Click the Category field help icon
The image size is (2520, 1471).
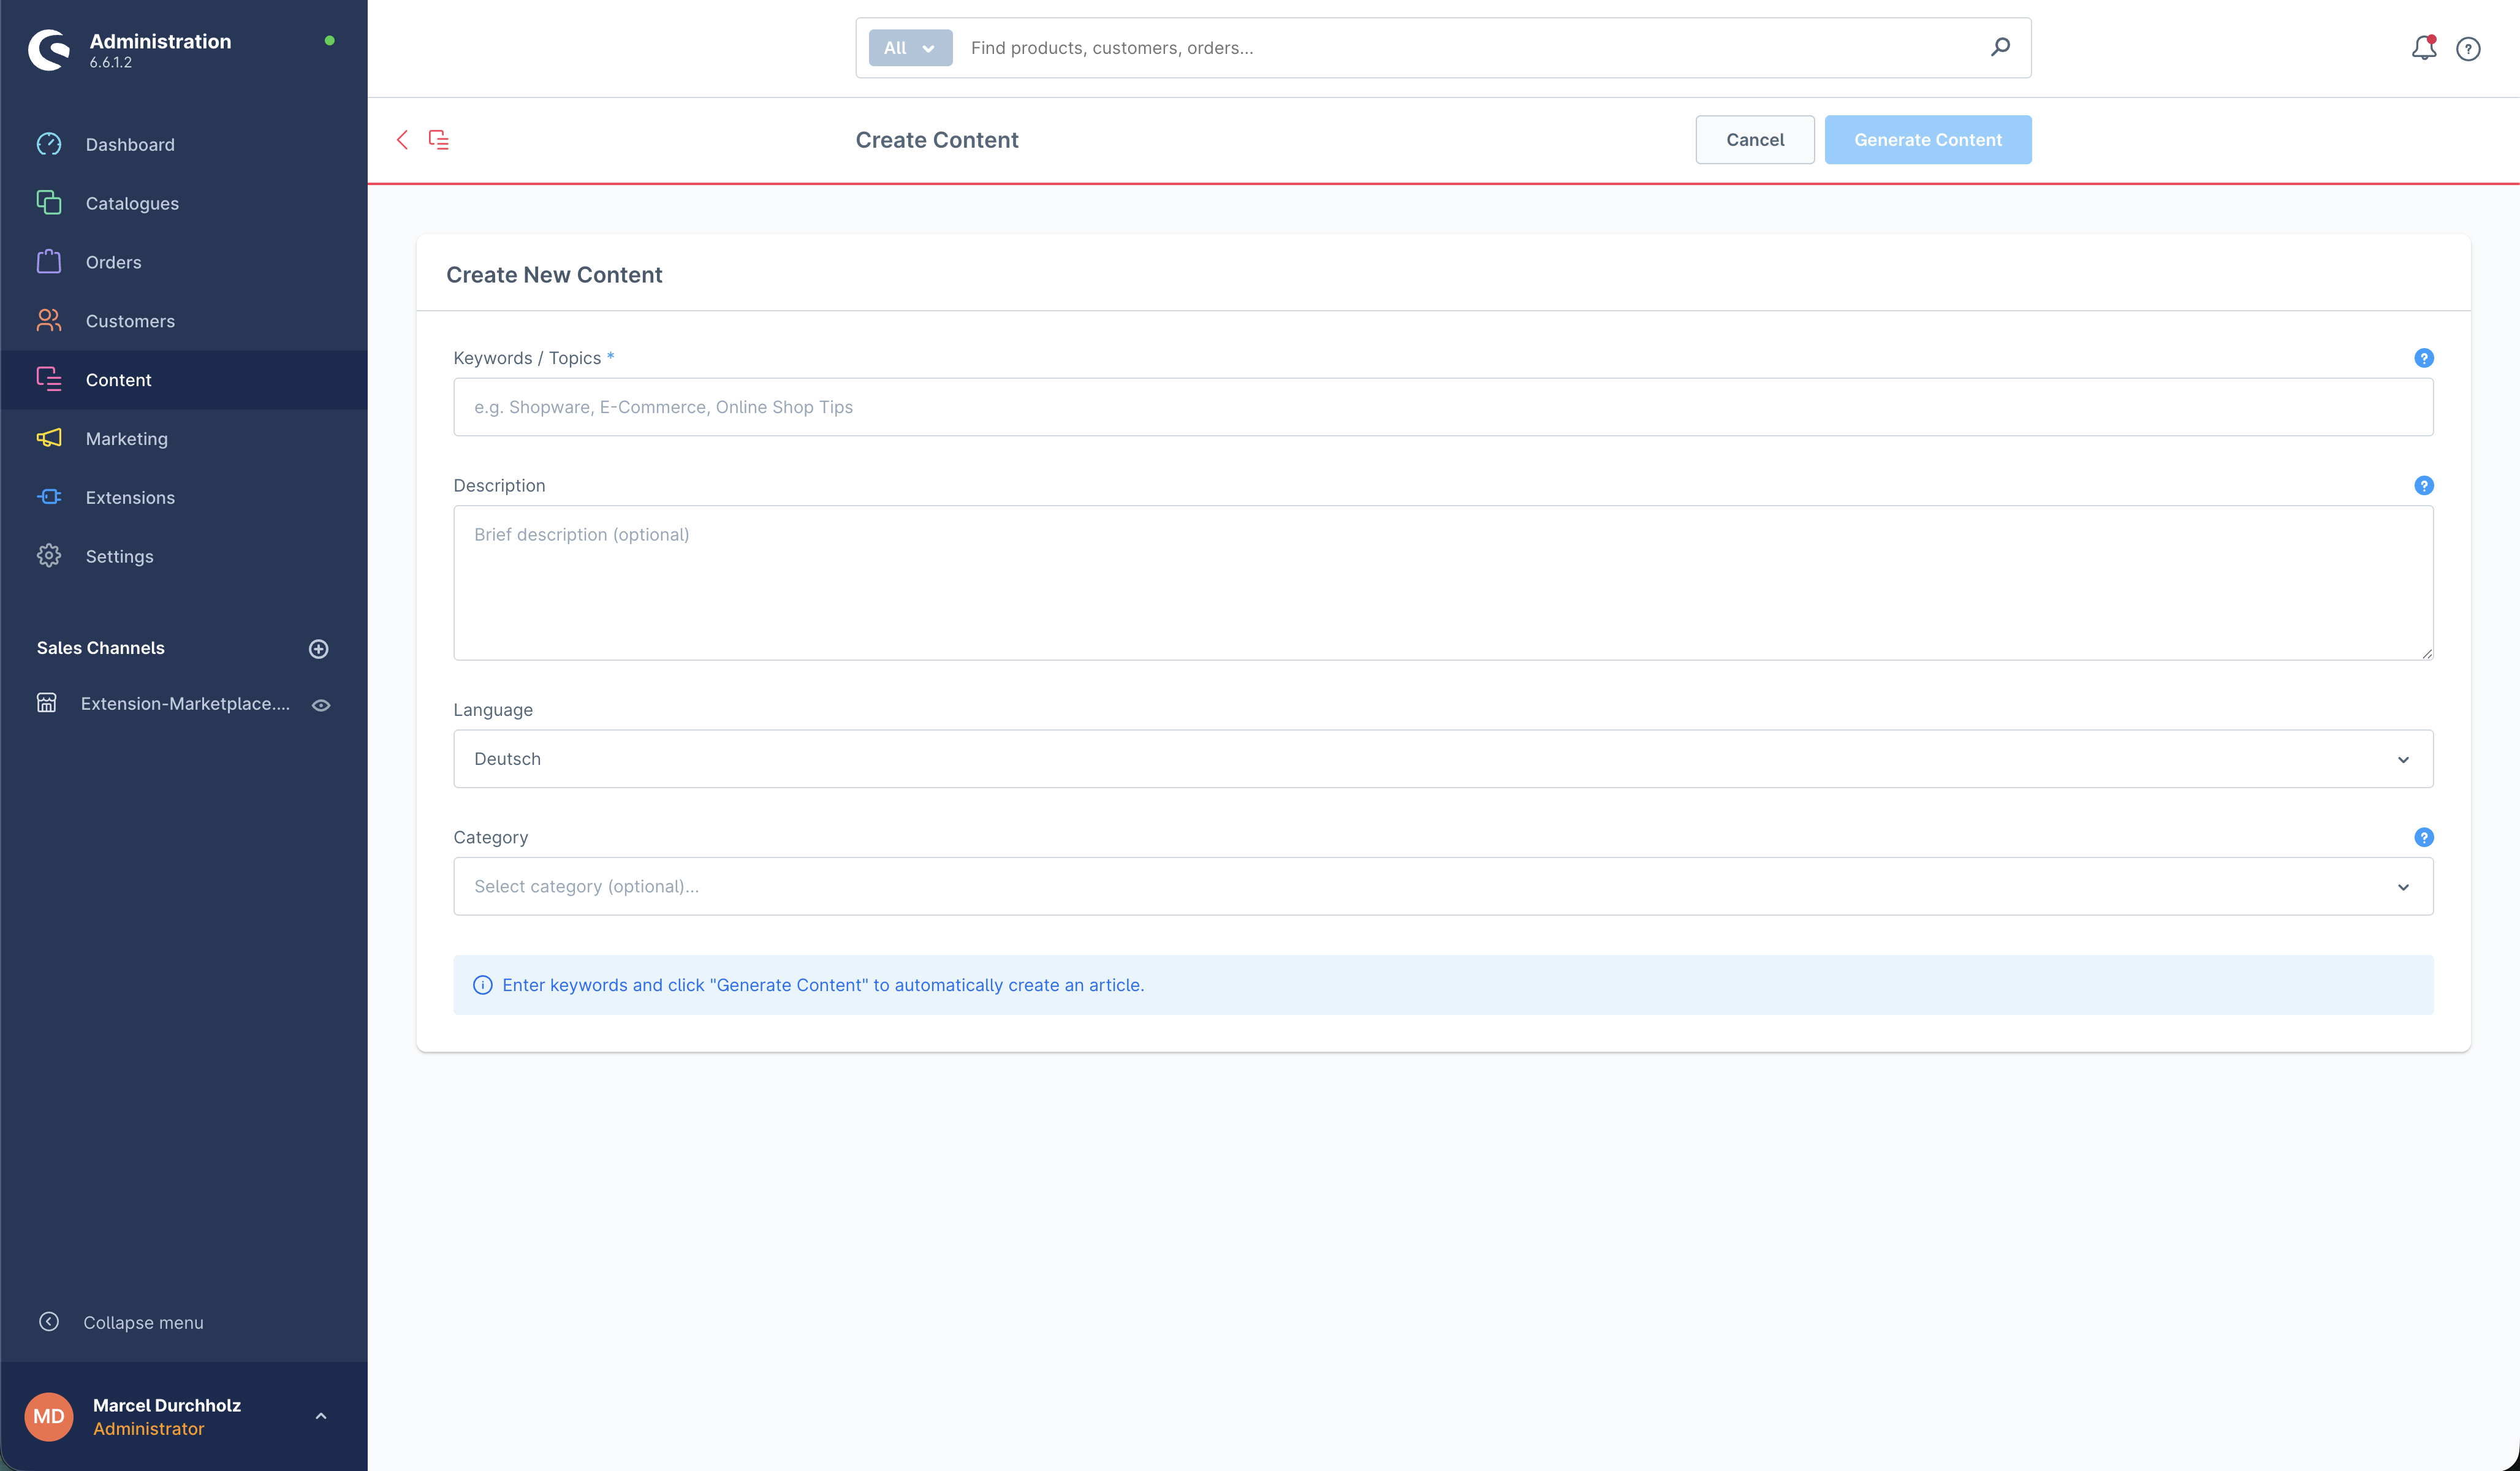click(x=2423, y=837)
